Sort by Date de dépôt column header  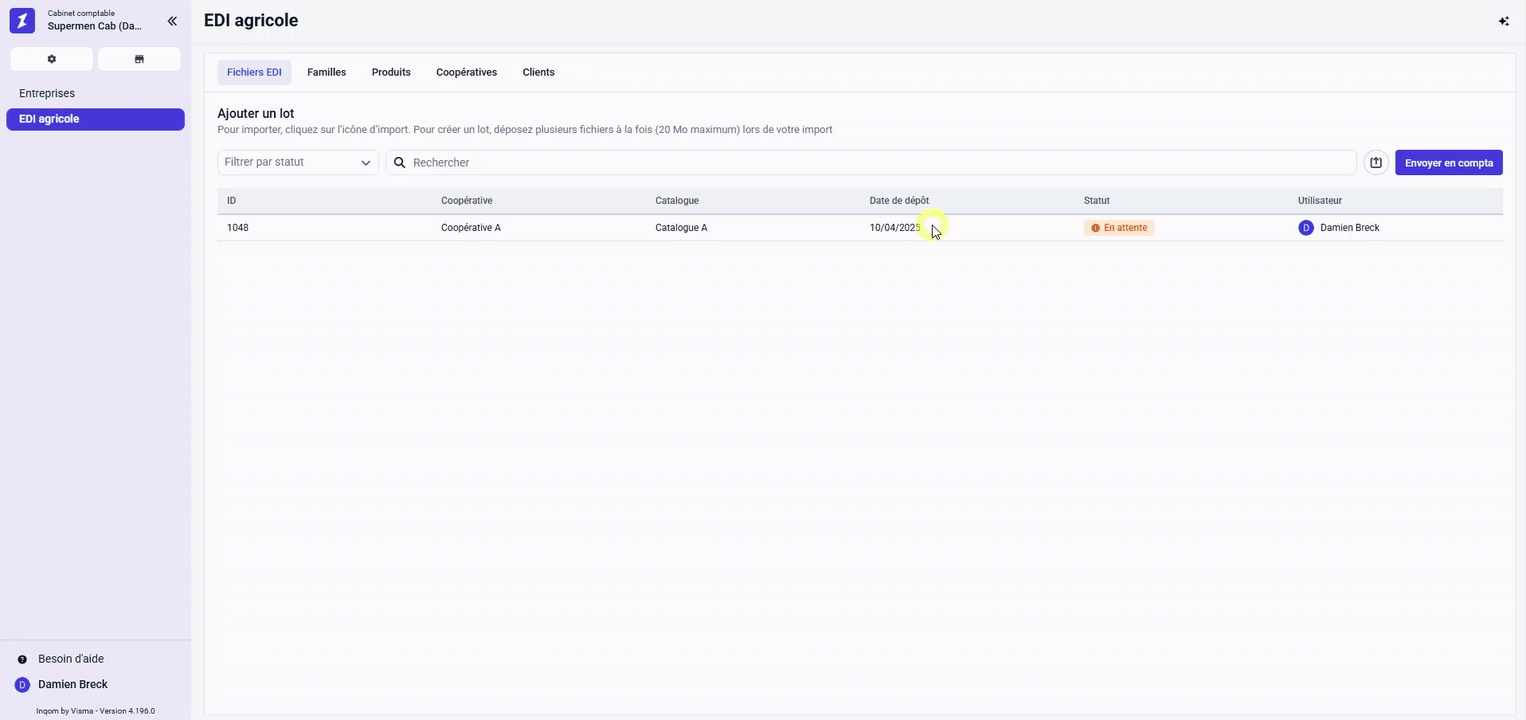(899, 201)
